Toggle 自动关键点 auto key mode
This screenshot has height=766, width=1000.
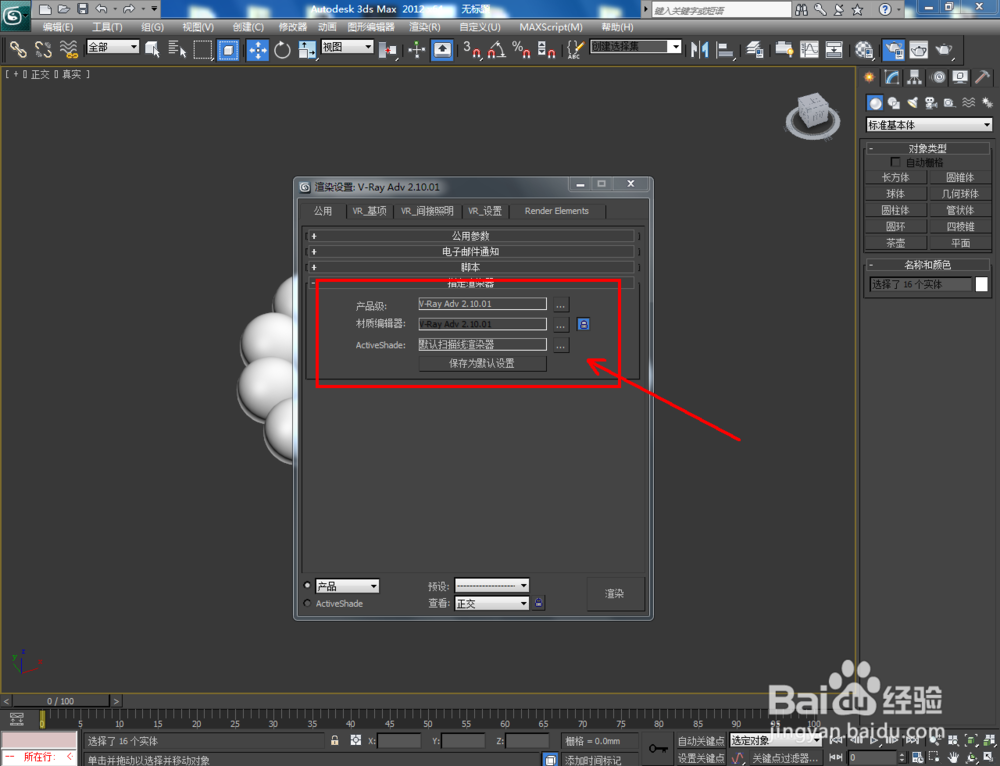[x=700, y=740]
